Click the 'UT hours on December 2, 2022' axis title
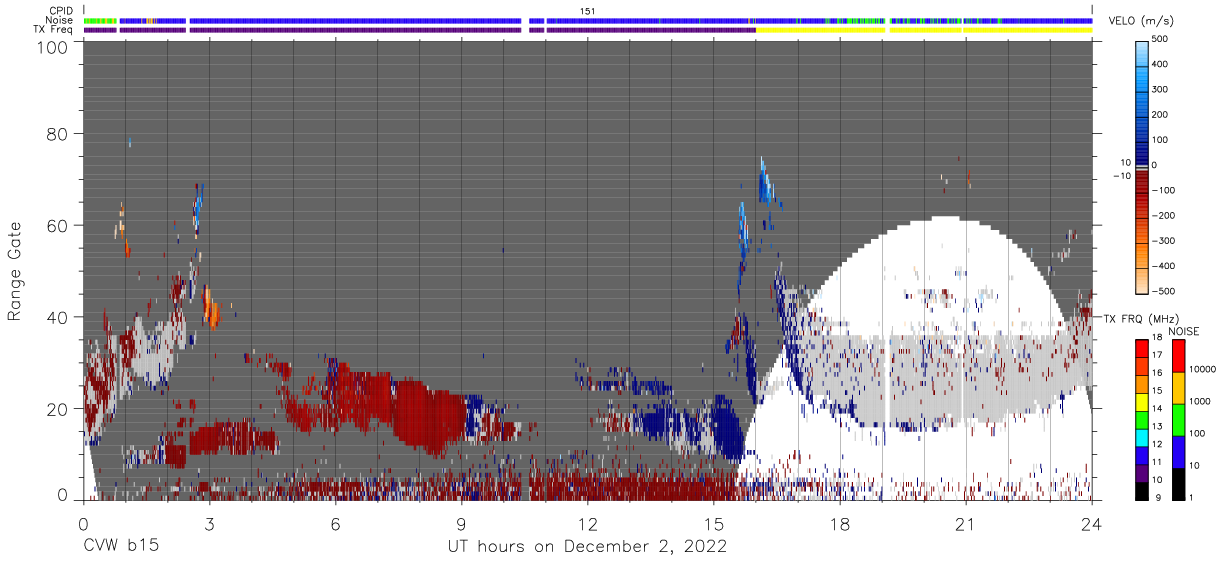The image size is (1228, 567). [x=587, y=547]
